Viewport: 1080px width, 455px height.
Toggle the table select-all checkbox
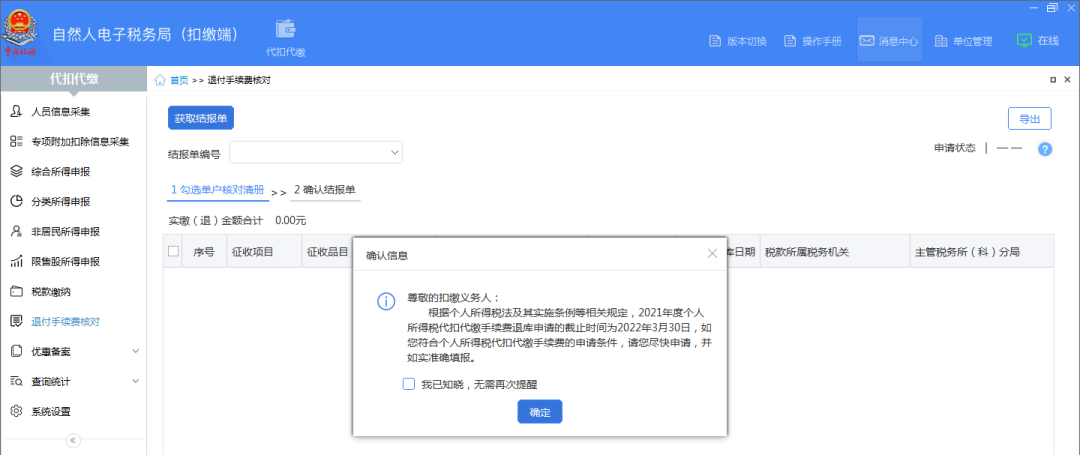[x=174, y=252]
